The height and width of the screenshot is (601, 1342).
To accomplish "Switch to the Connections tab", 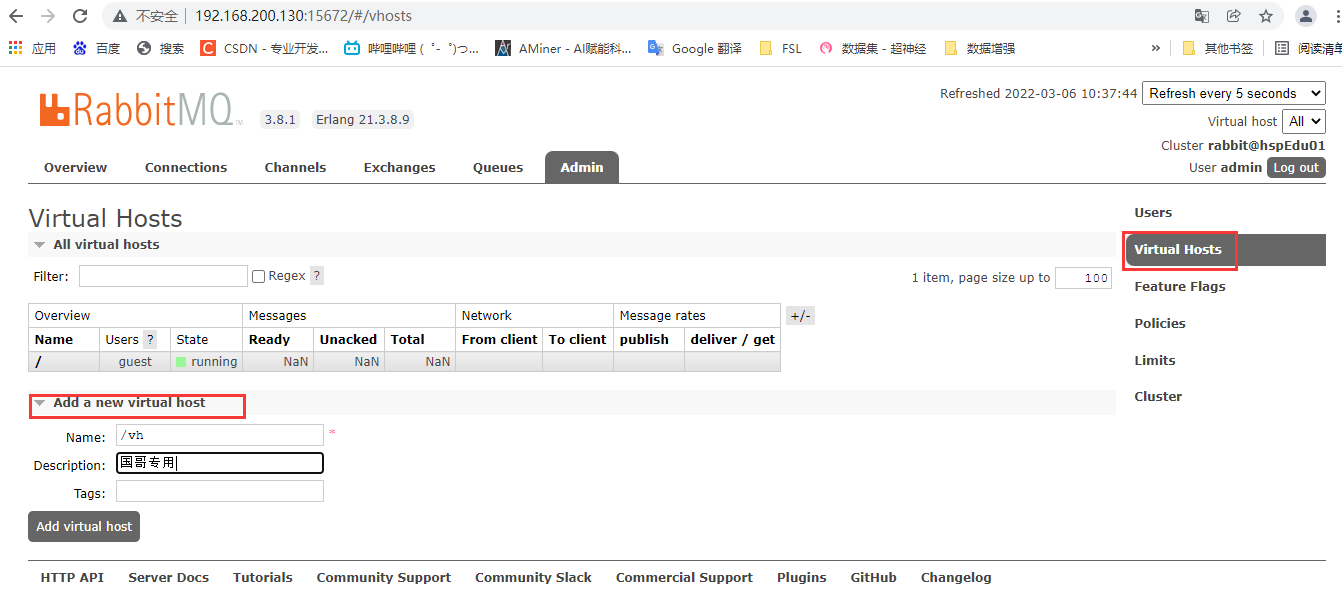I will point(186,167).
